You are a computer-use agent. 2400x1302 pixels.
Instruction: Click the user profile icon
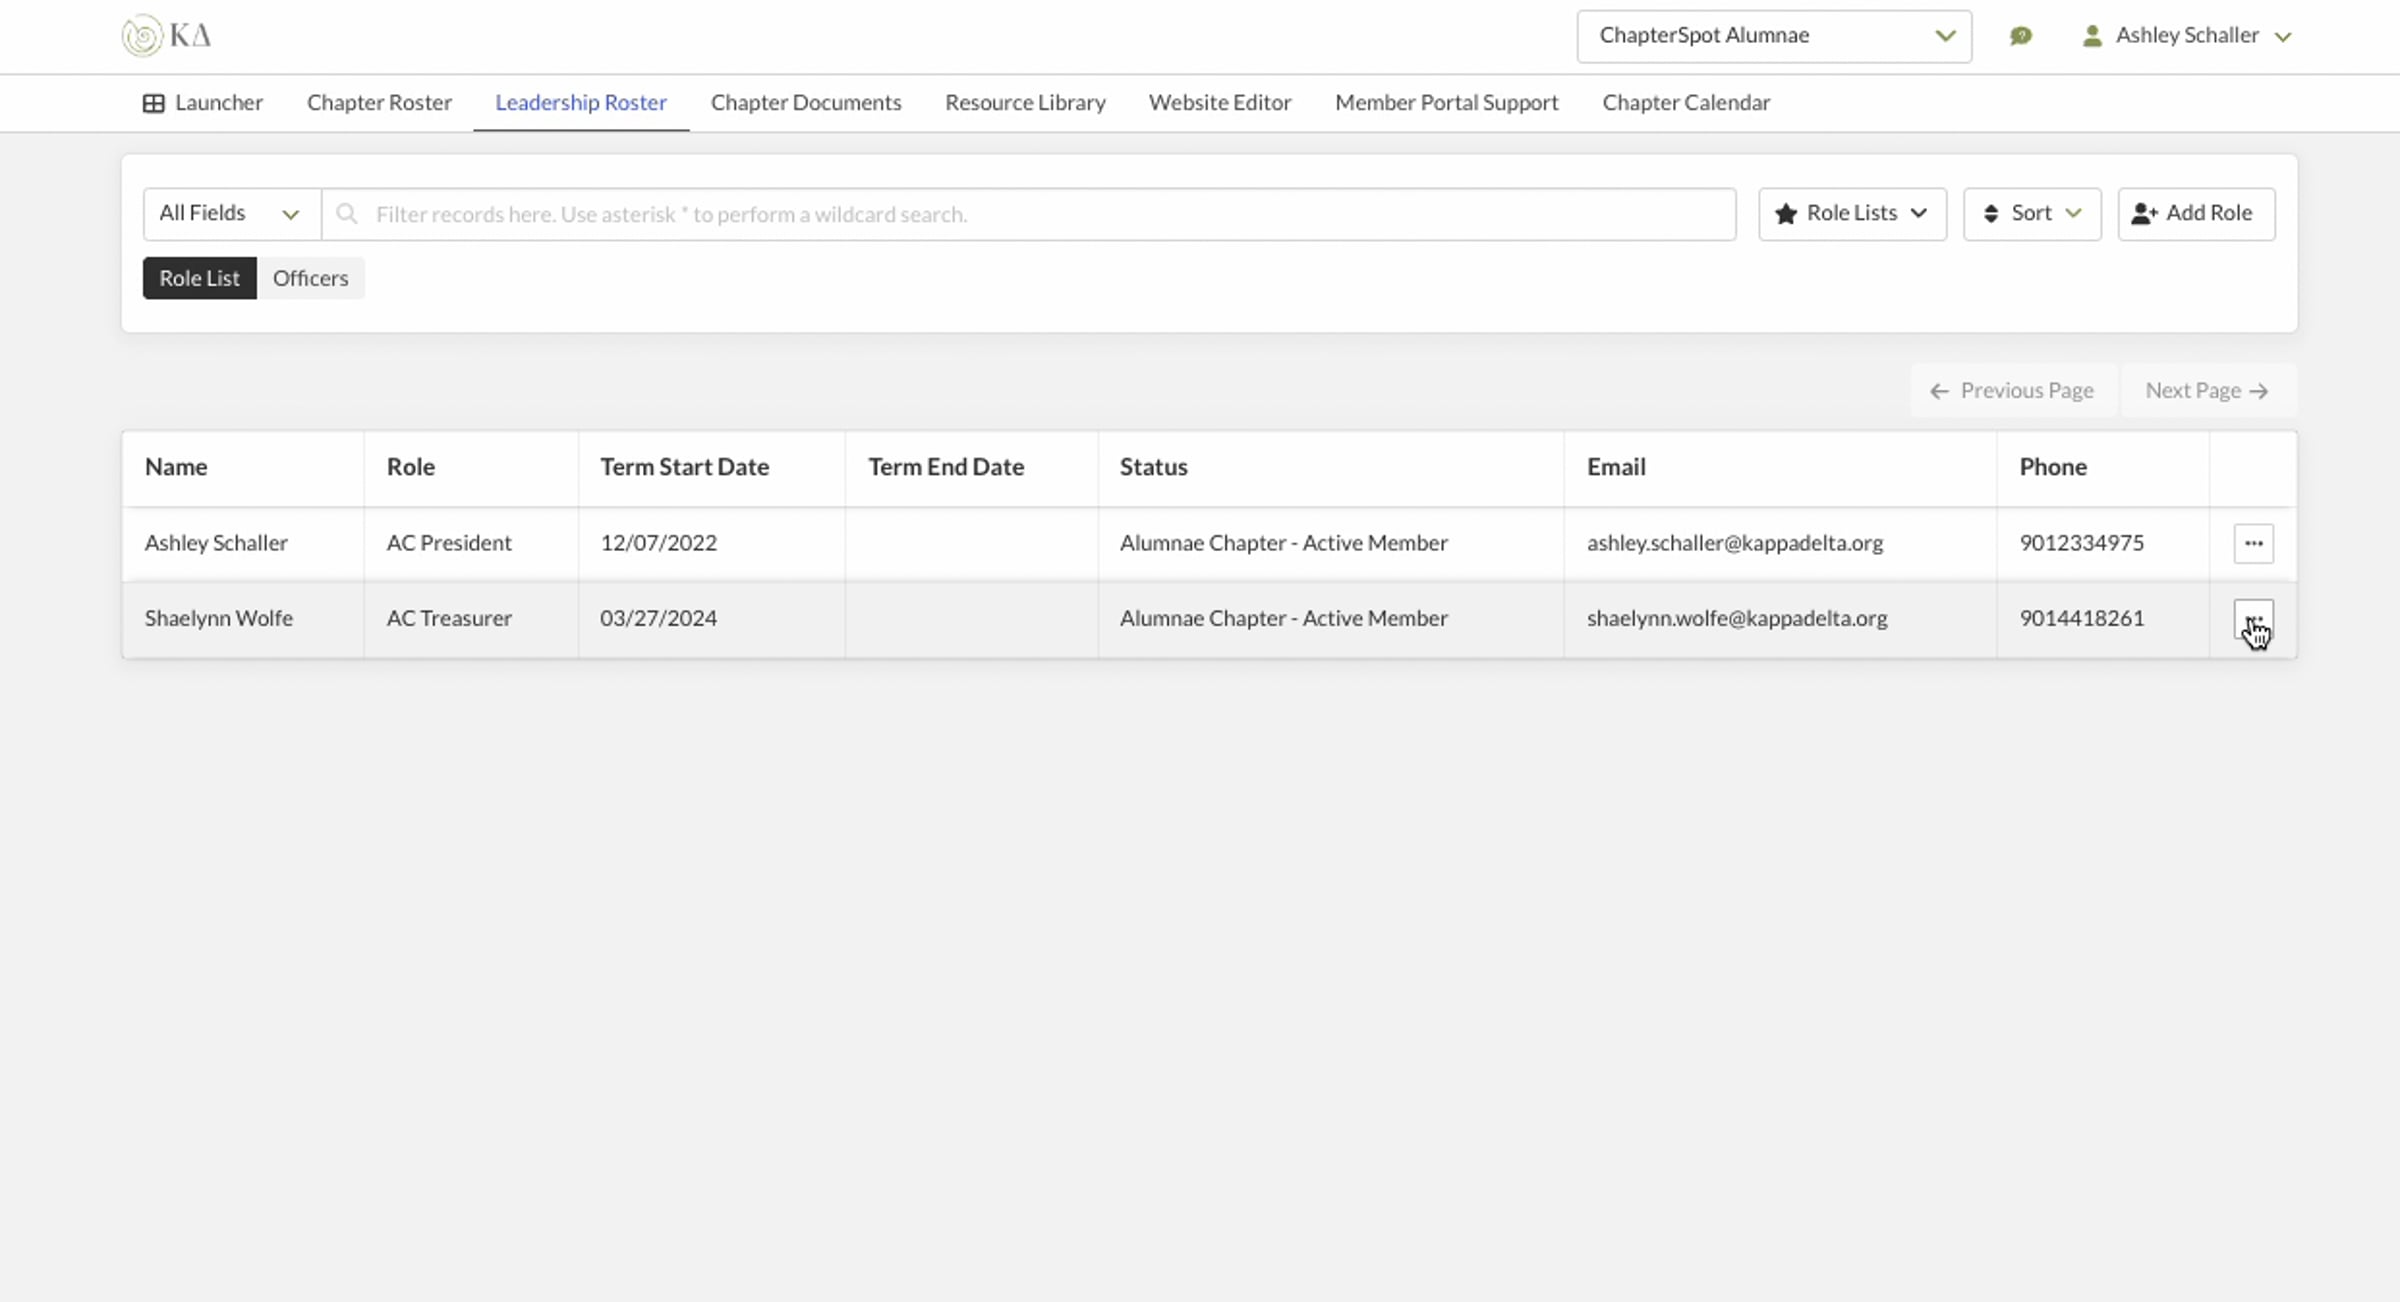[2091, 36]
